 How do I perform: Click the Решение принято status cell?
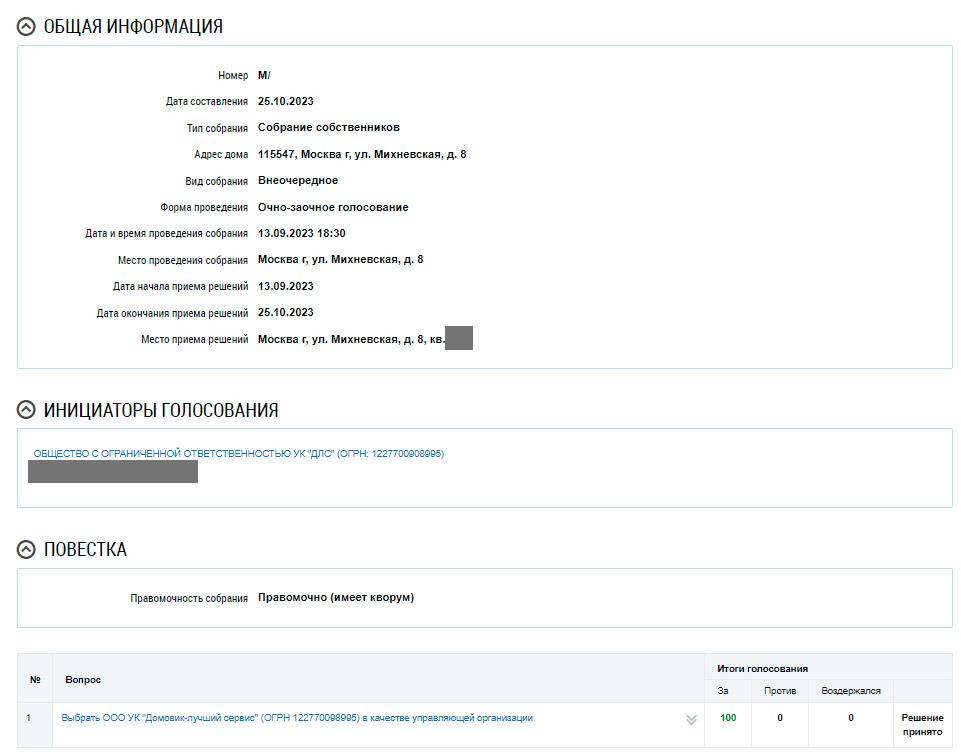(x=921, y=725)
